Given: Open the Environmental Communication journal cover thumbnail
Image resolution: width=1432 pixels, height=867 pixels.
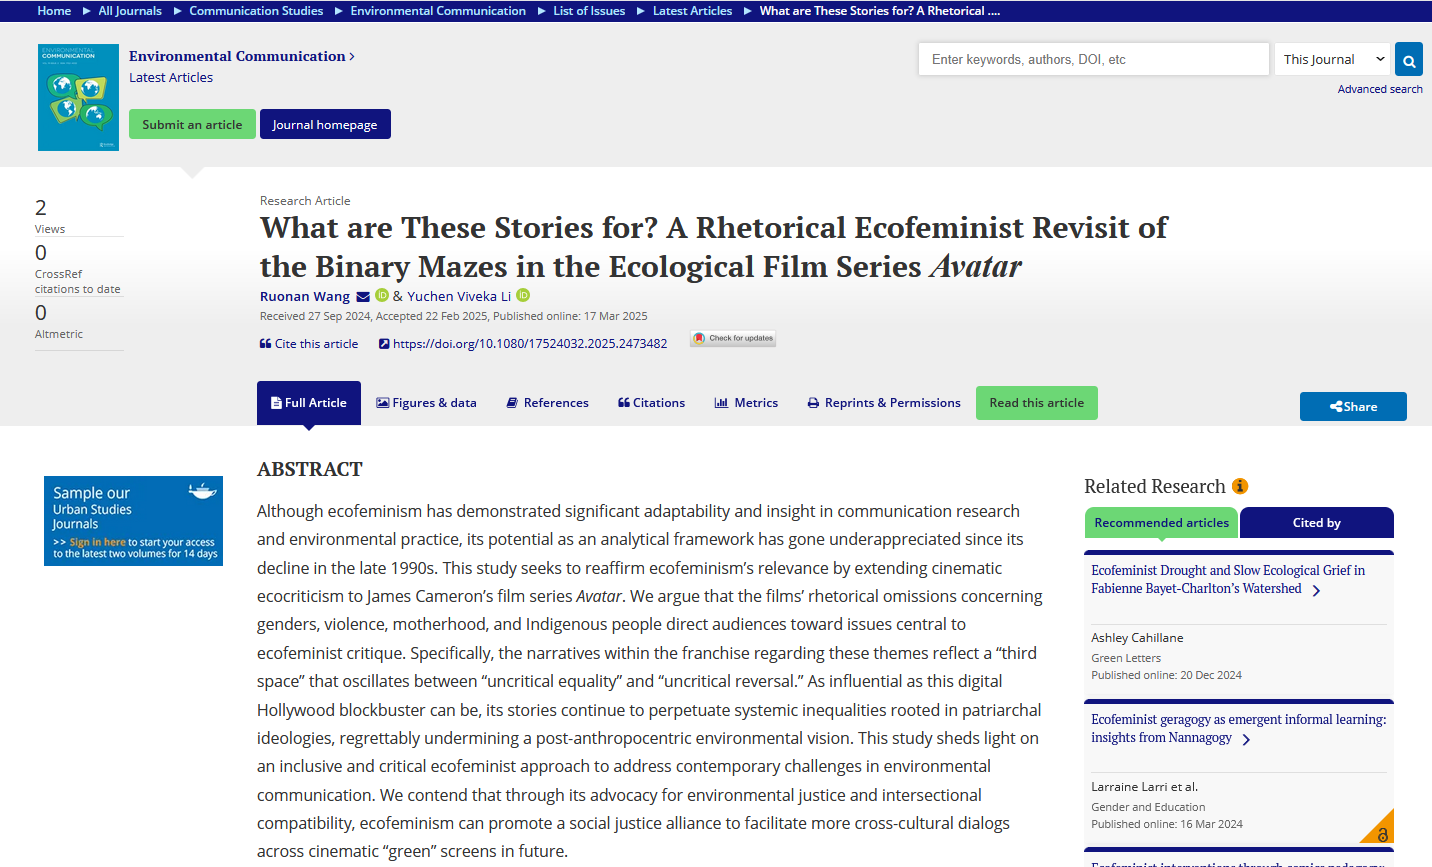Looking at the screenshot, I should point(78,97).
